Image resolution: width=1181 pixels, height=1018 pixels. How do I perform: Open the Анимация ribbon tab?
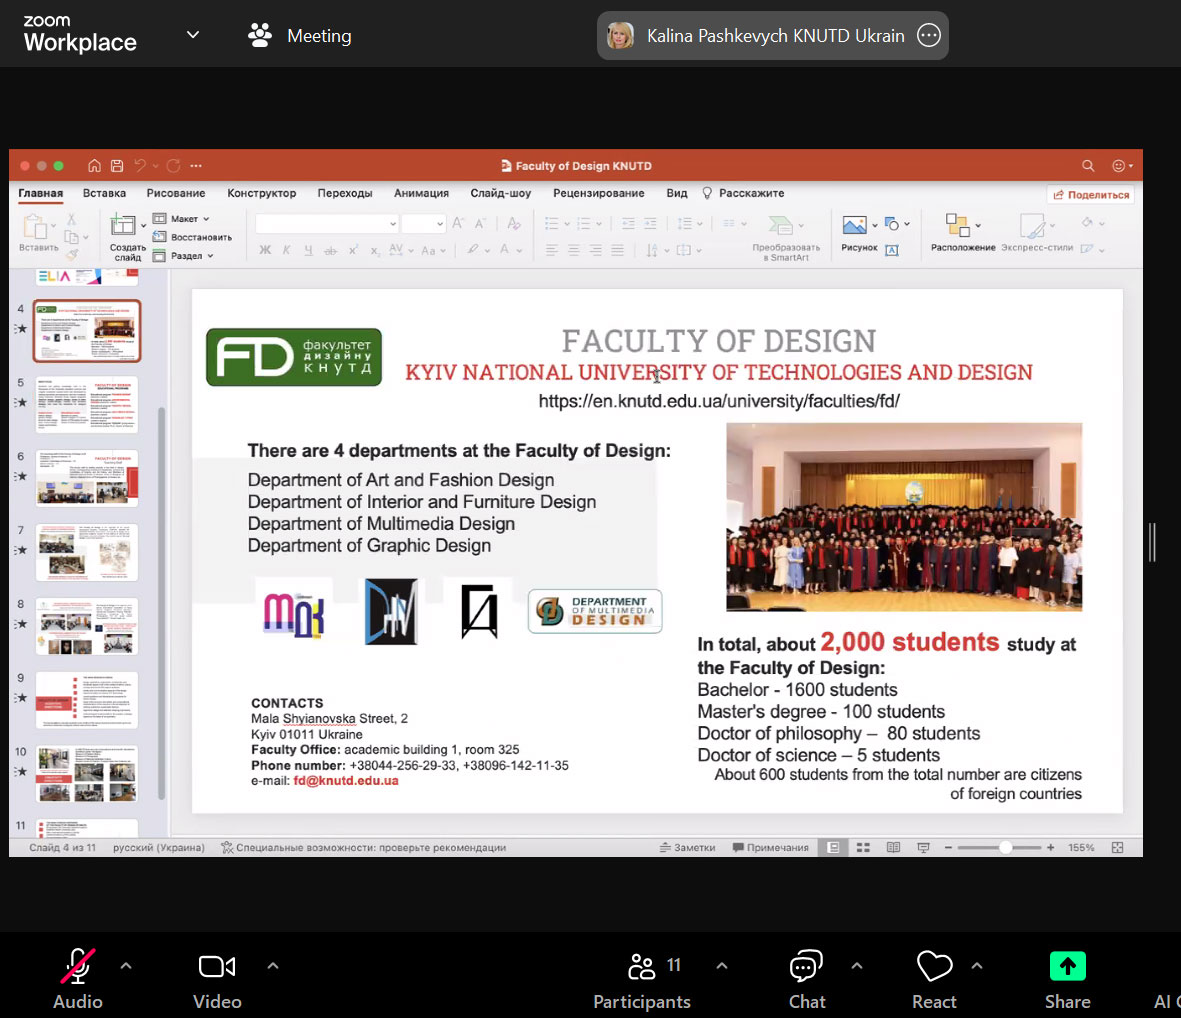pos(421,194)
